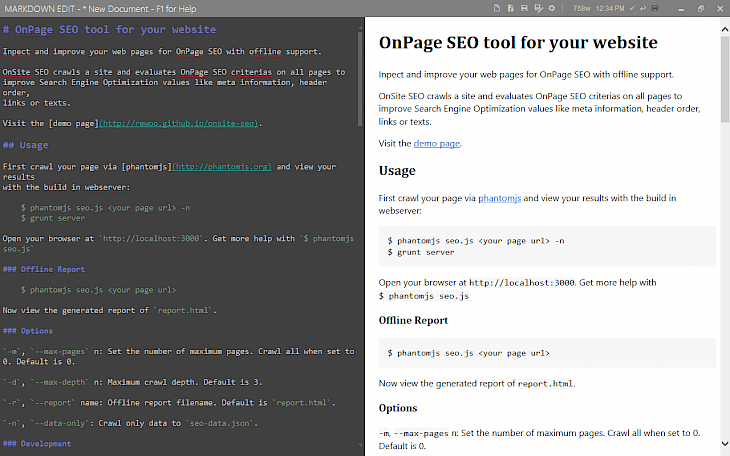730x456 pixels.
Task: Click window title 'MARKDOWN EDIT - * New Document'
Action: (100, 9)
